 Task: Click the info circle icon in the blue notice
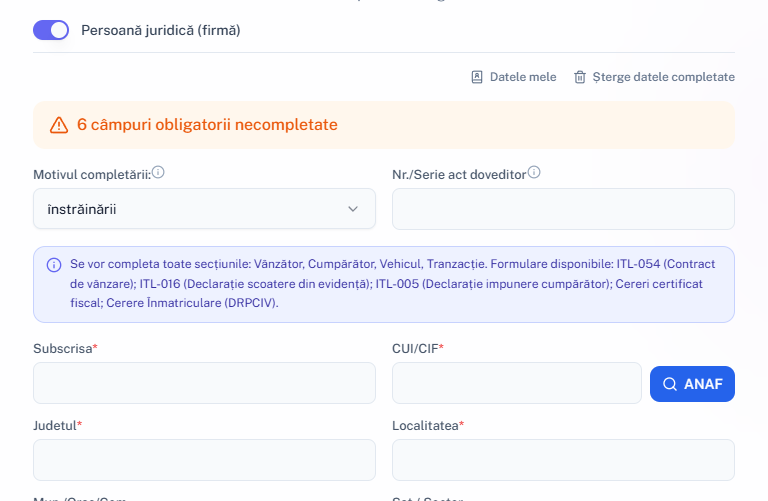tap(54, 265)
